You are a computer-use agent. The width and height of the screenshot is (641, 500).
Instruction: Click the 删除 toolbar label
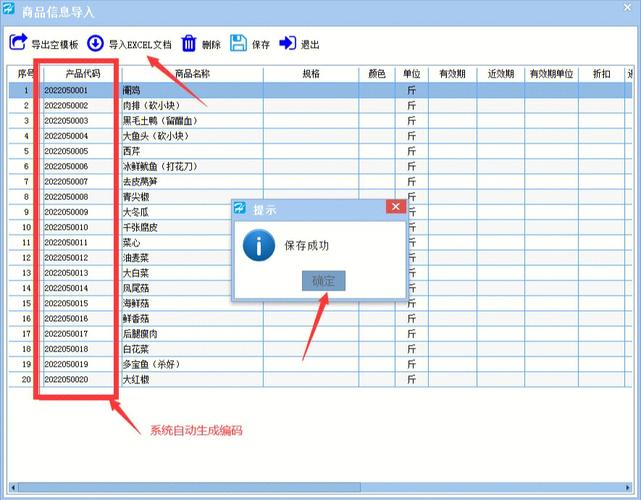click(211, 45)
